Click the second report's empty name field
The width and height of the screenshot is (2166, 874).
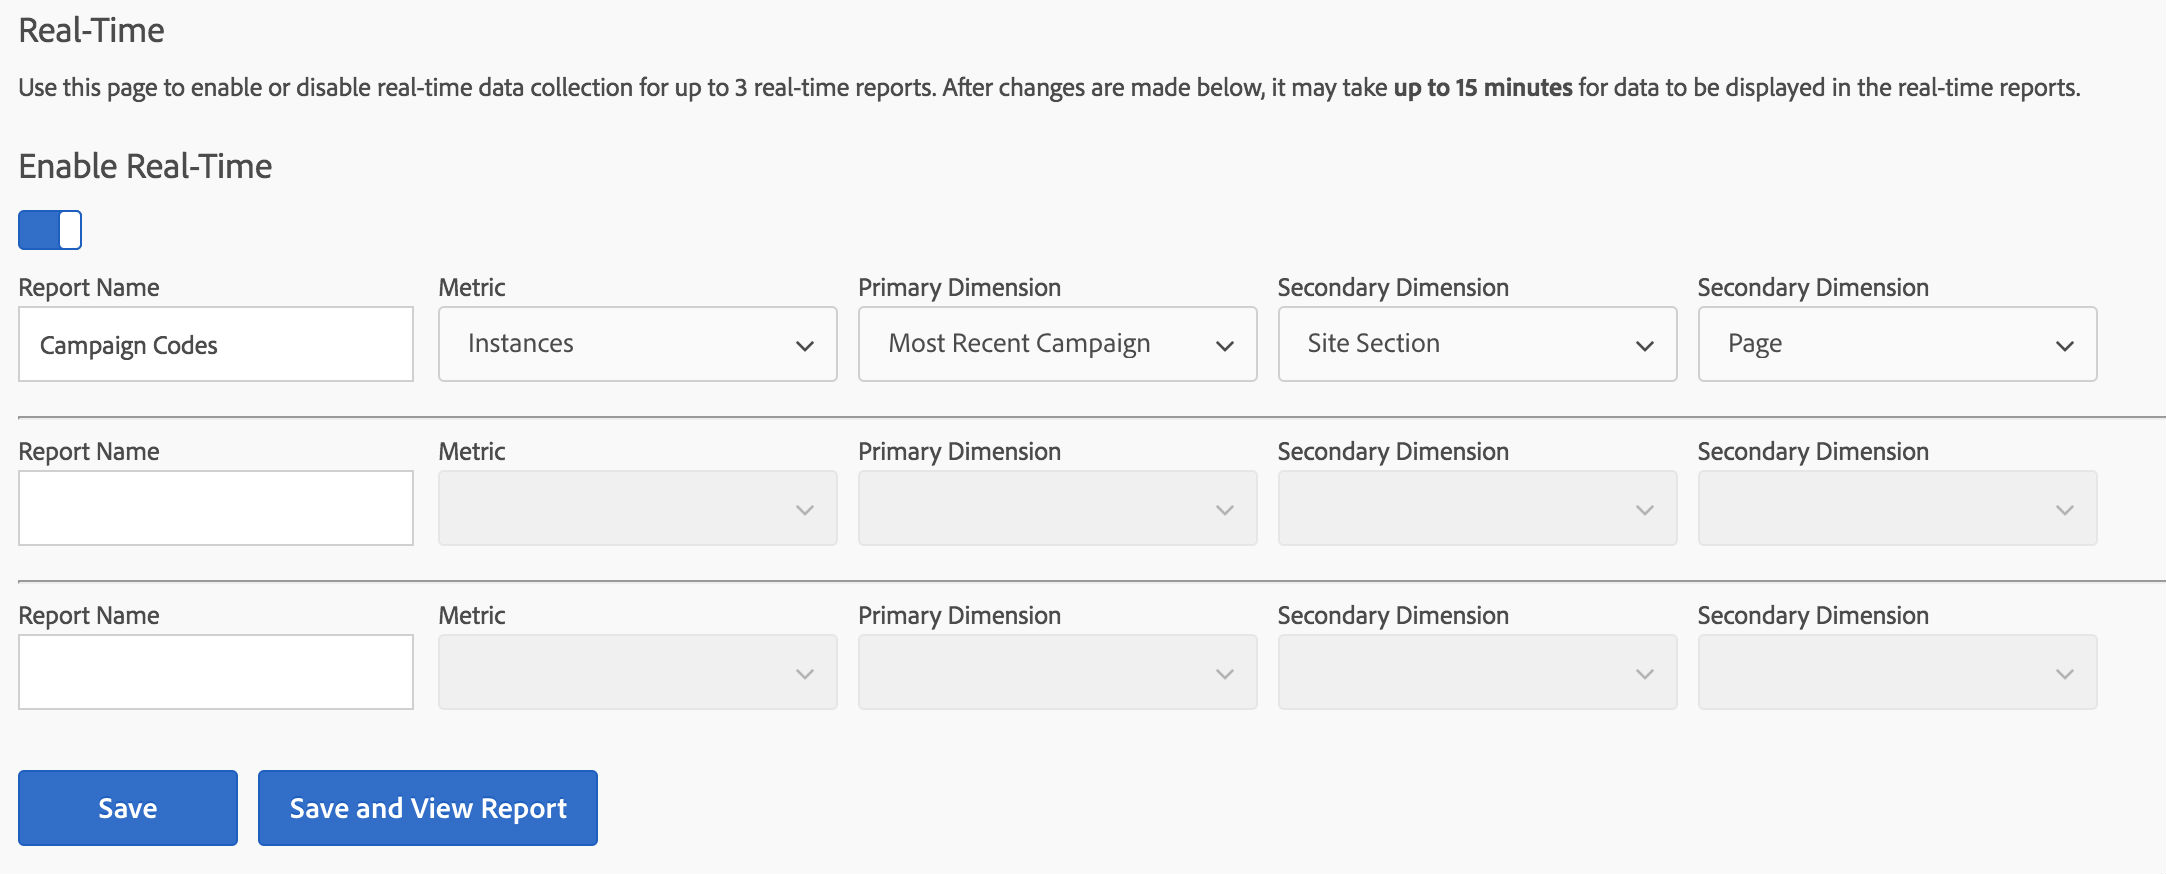(216, 508)
